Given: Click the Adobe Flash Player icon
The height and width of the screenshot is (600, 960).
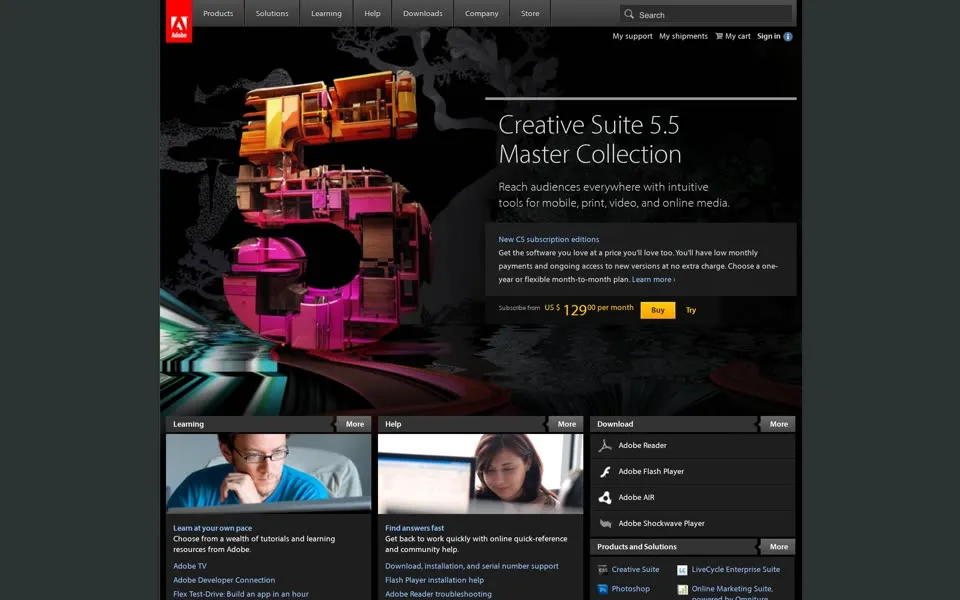Looking at the screenshot, I should point(605,471).
